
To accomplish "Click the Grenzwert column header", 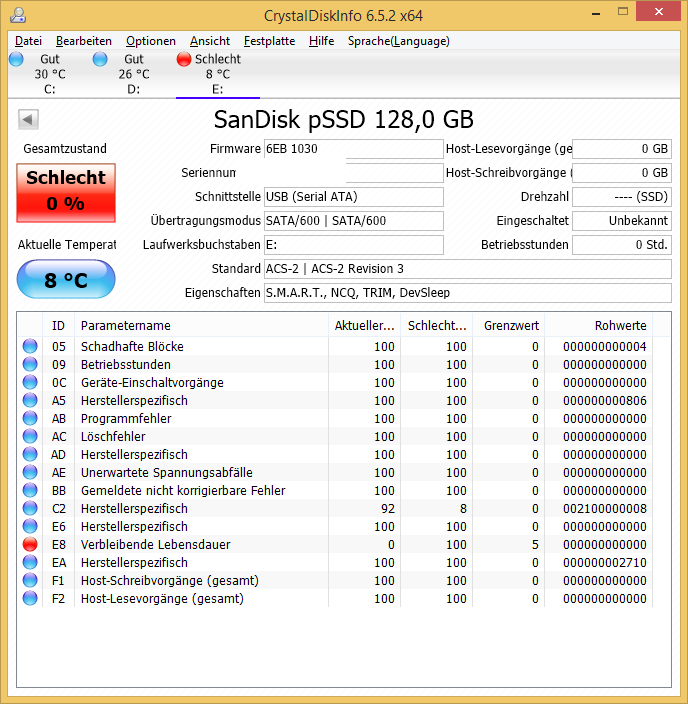I will click(508, 326).
